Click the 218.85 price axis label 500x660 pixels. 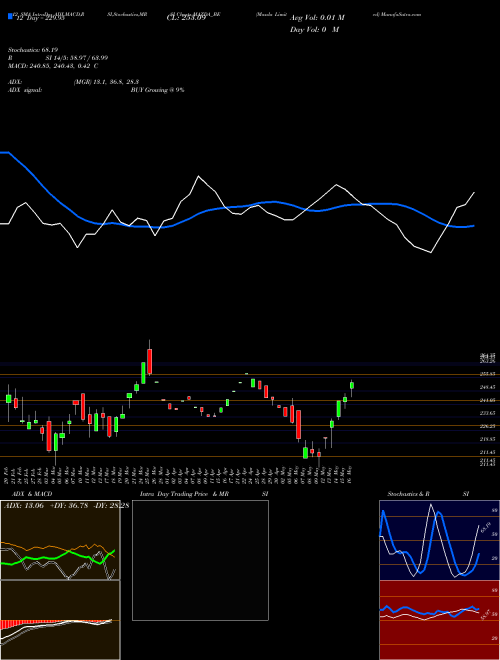488,439
